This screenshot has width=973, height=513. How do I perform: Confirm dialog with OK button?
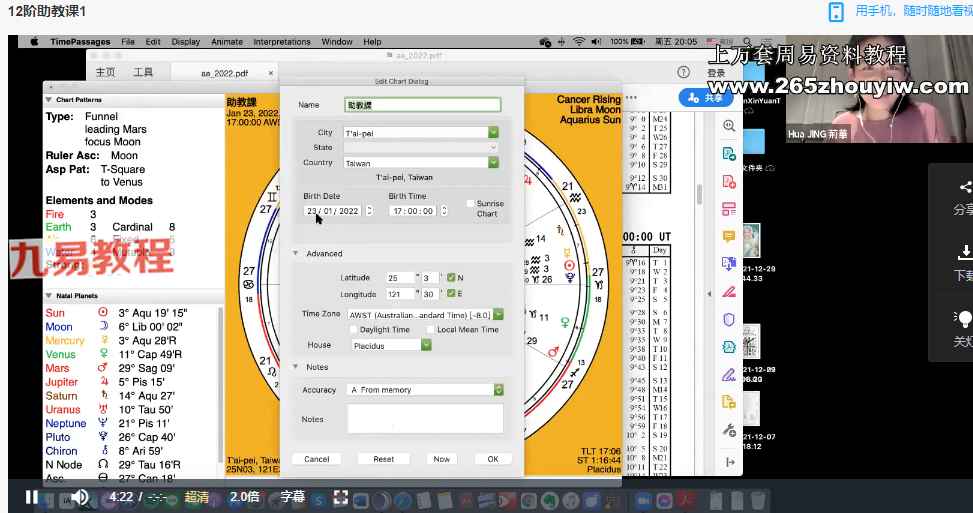pyautogui.click(x=493, y=459)
